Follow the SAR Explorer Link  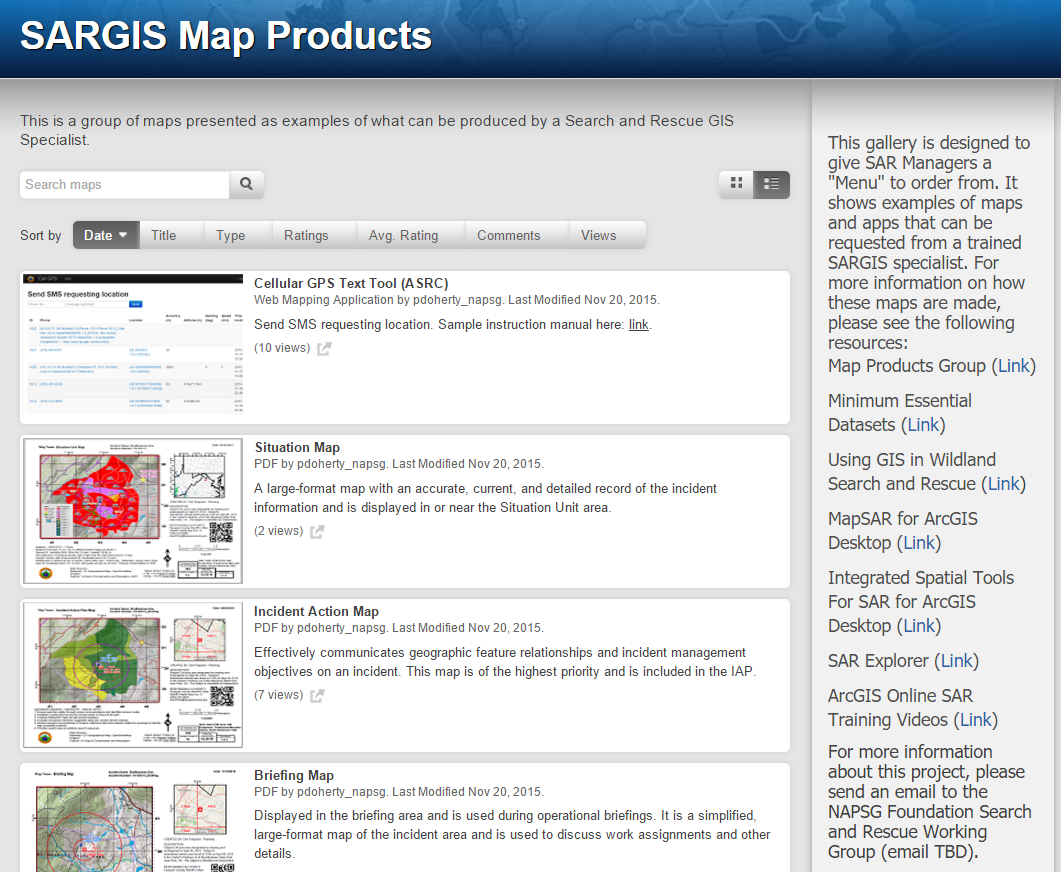pos(957,661)
